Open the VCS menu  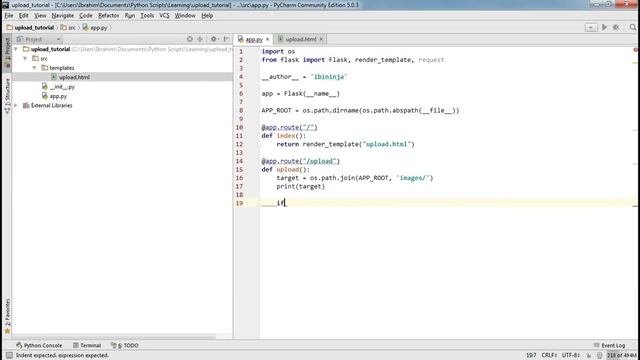(164, 16)
